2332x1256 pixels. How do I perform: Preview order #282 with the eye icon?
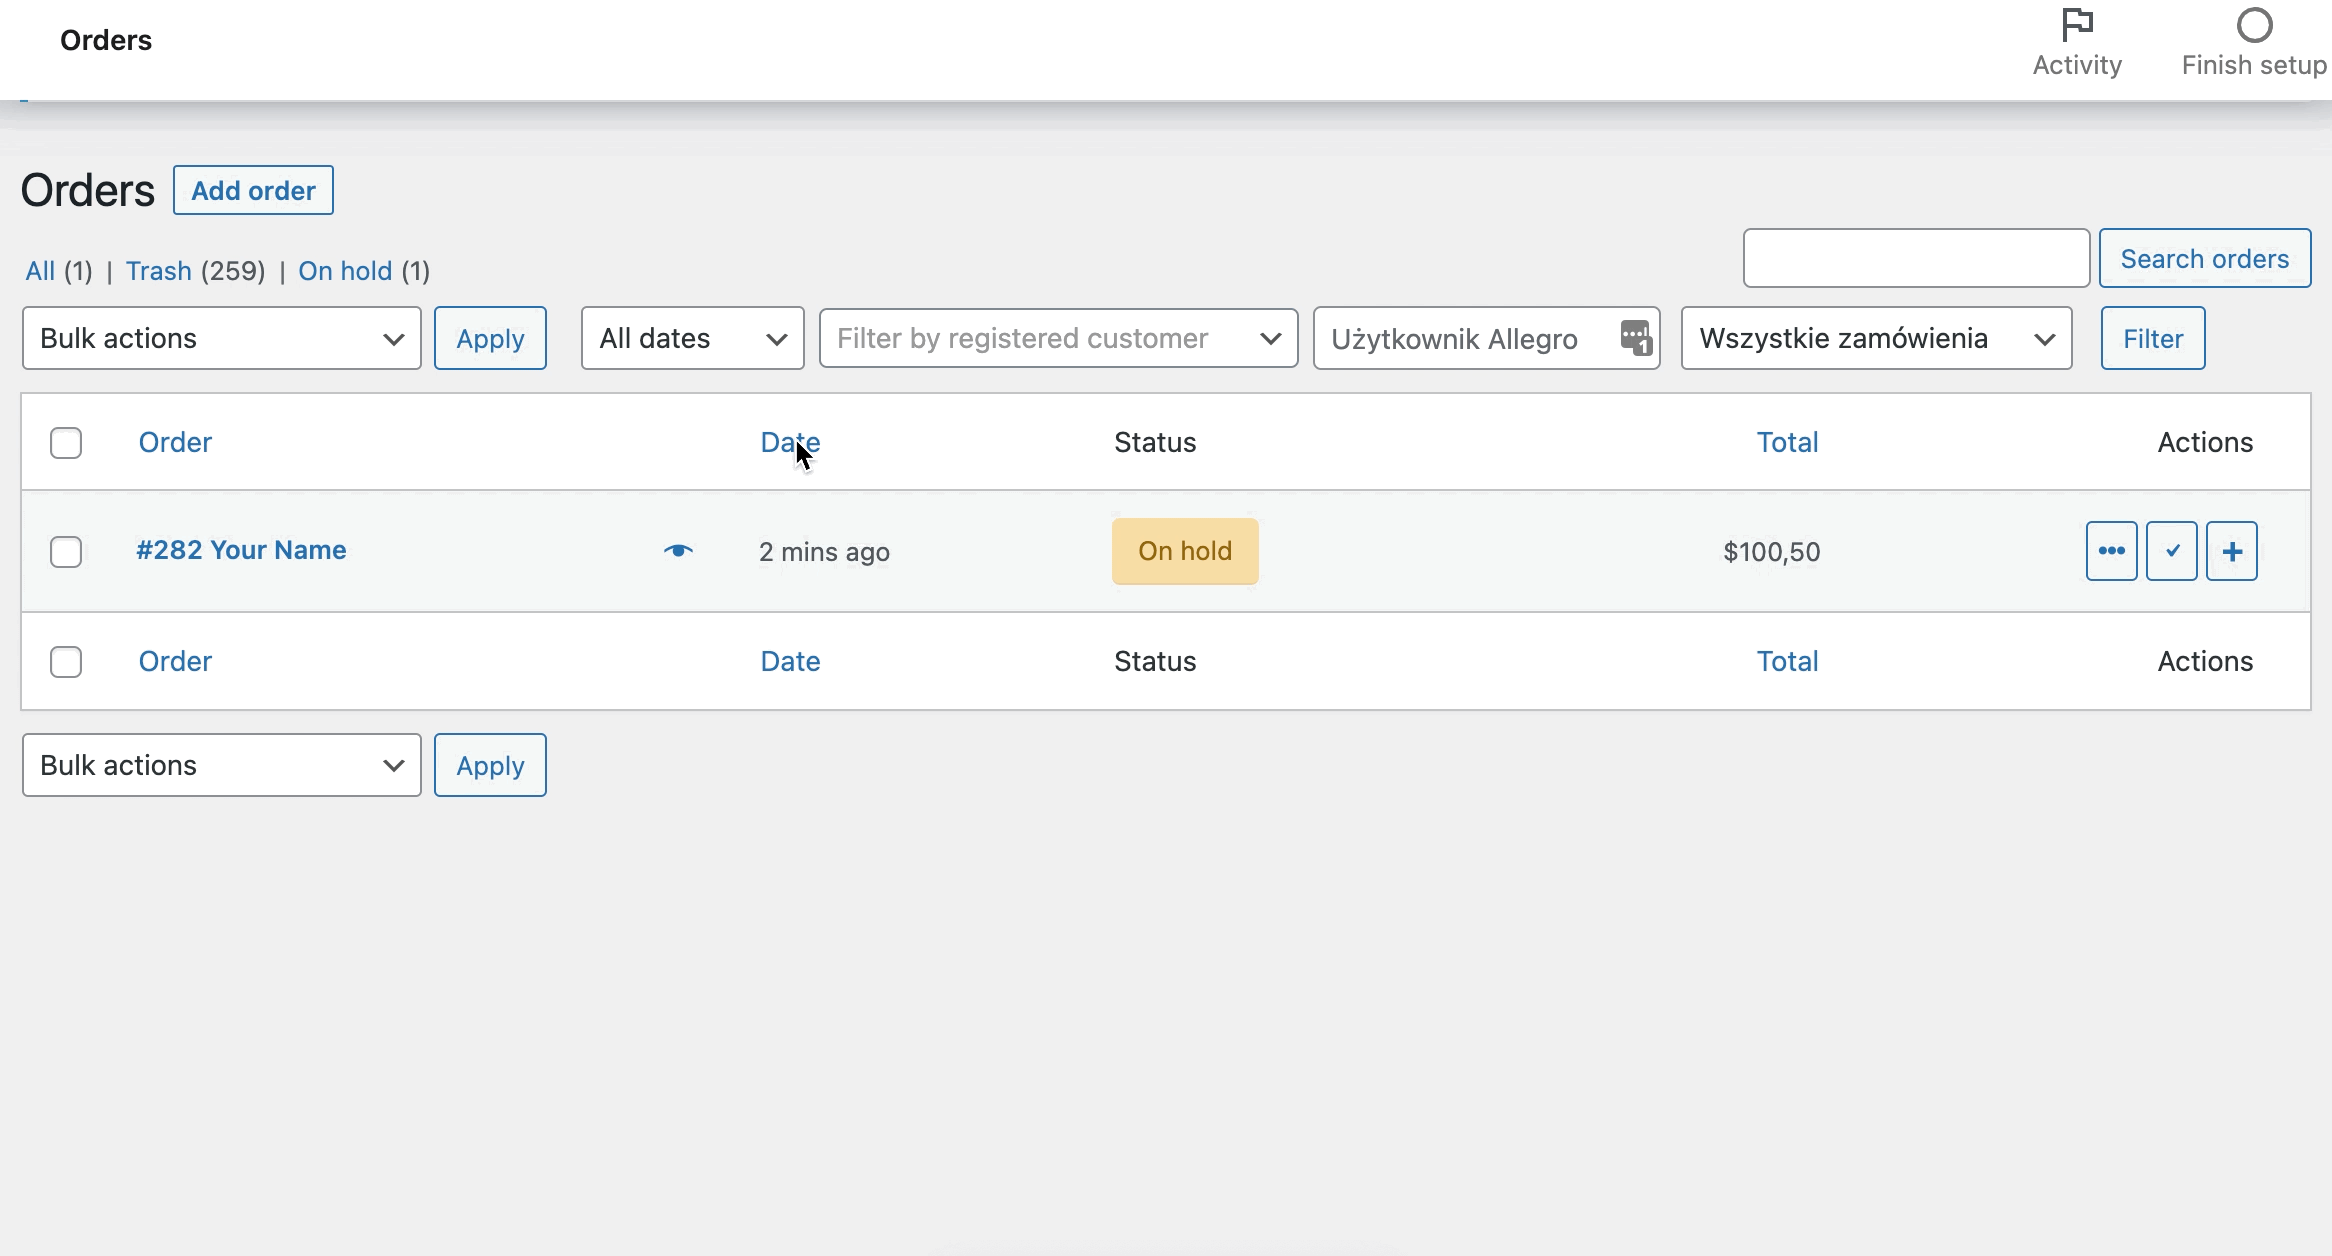pos(678,551)
